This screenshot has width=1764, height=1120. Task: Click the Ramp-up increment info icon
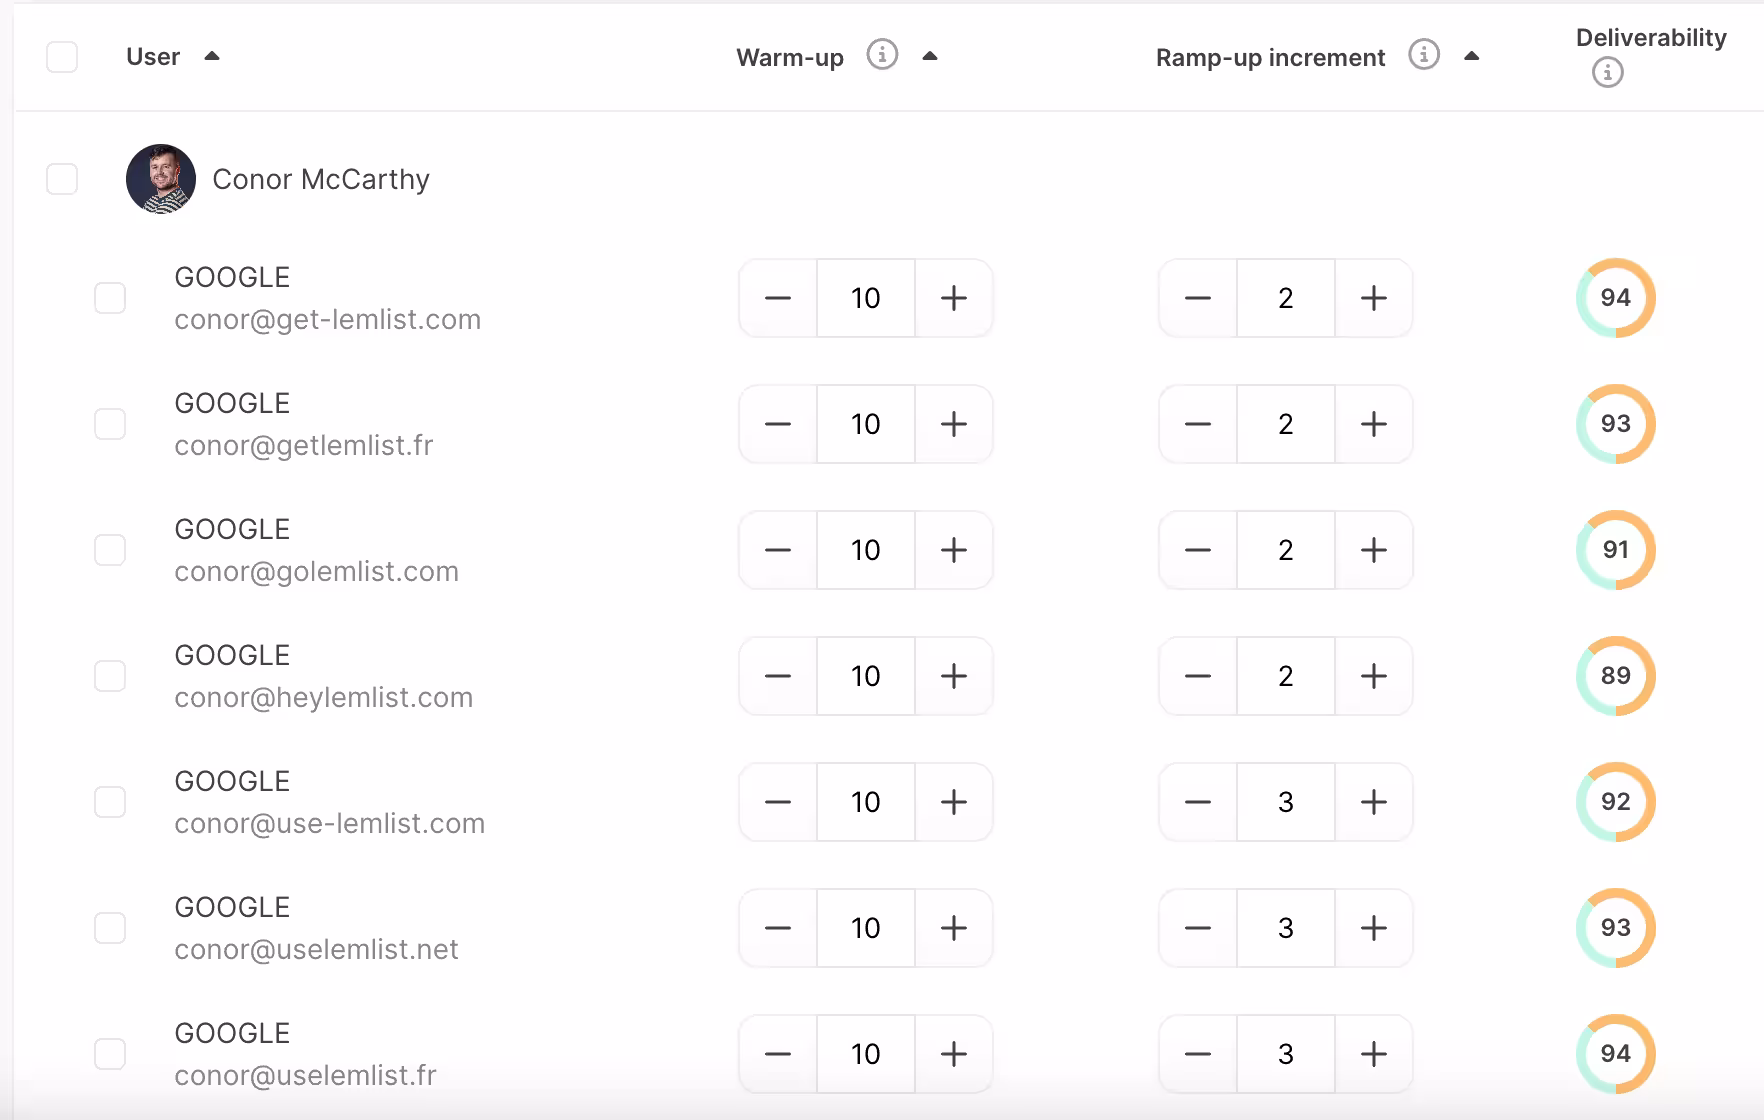[x=1424, y=54]
